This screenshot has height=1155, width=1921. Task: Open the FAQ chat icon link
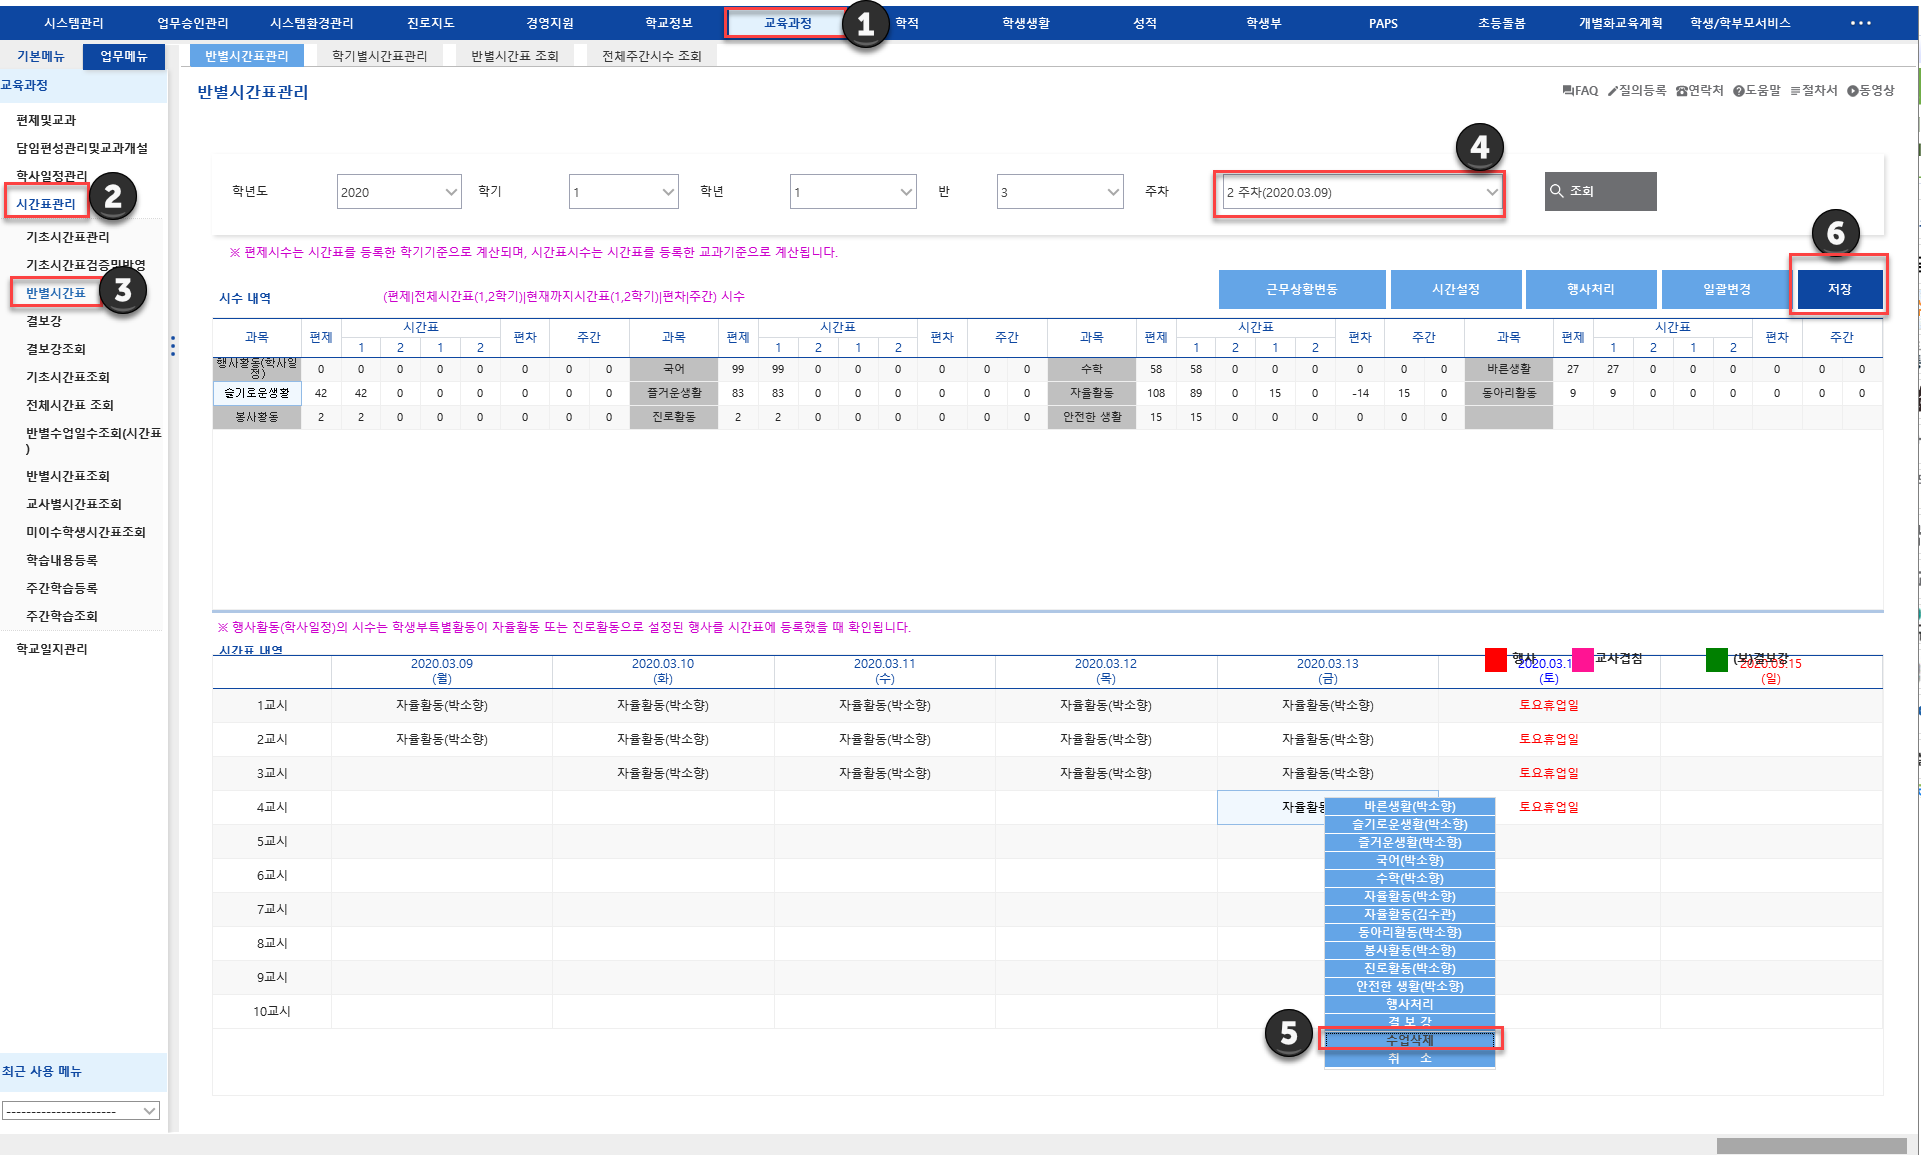click(1568, 91)
